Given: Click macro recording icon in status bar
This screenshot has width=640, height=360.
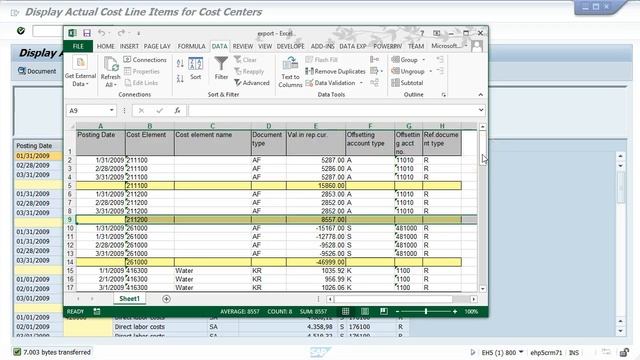Looking at the screenshot, I should (97, 311).
